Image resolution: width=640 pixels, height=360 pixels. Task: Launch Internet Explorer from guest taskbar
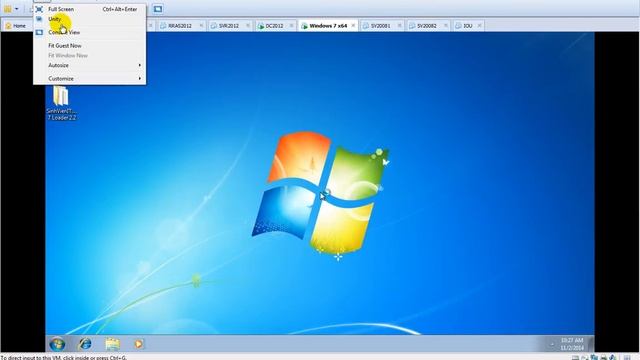coord(85,344)
